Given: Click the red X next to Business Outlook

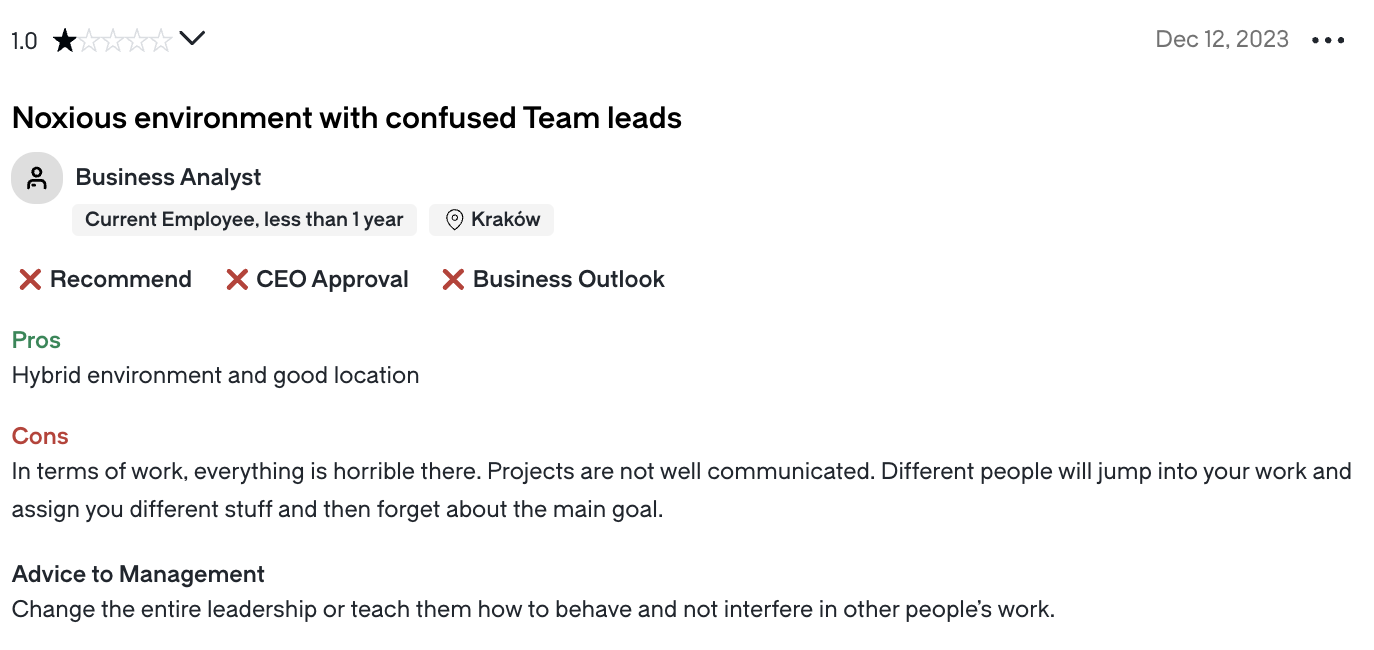Looking at the screenshot, I should (453, 280).
